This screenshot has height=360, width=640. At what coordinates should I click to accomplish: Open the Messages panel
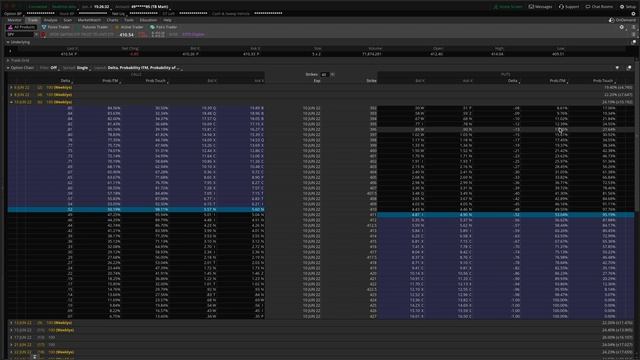540,7
